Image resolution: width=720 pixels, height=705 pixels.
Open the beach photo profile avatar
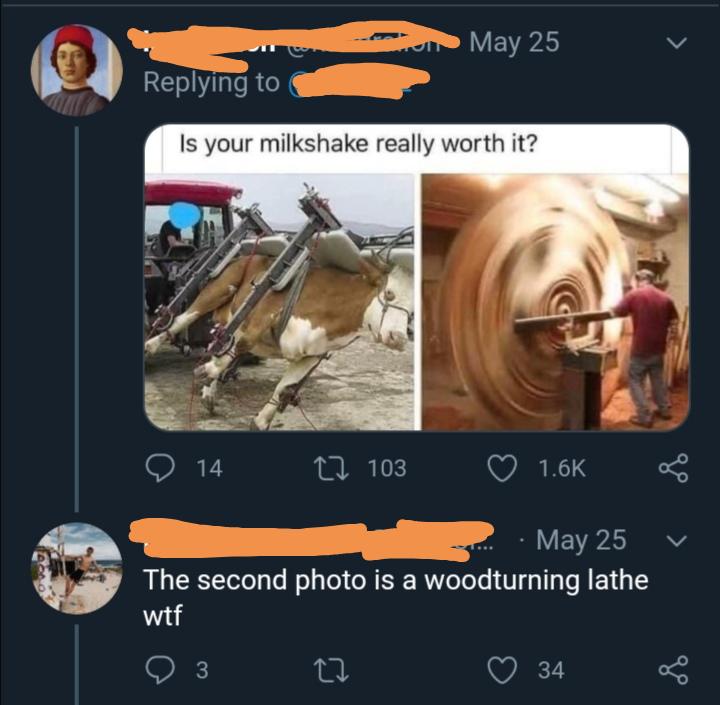coord(77,568)
